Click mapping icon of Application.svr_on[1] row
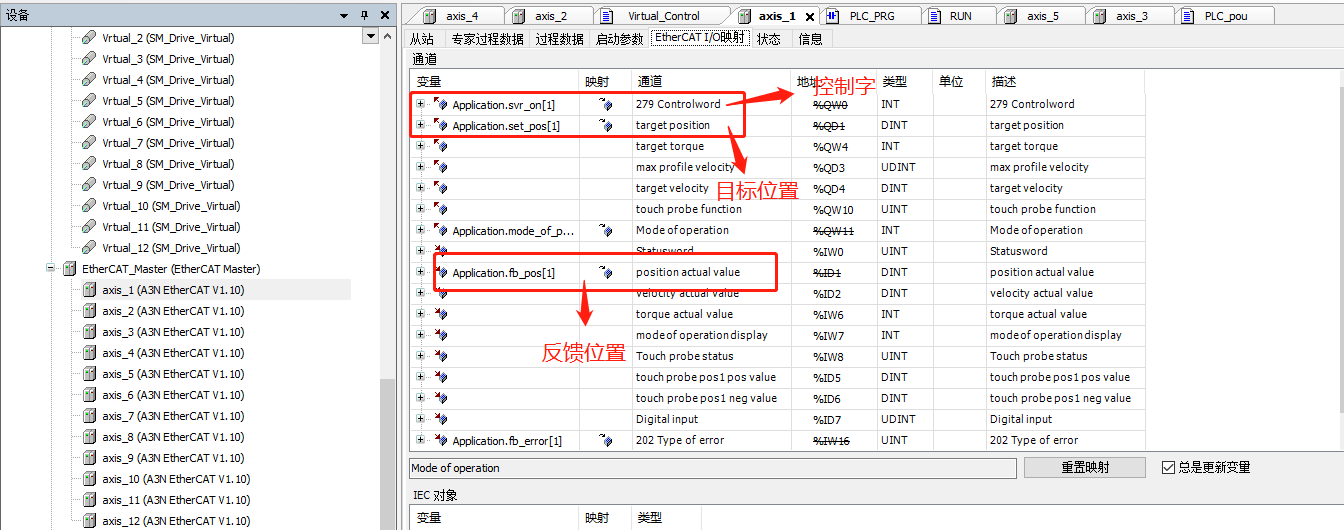The image size is (1344, 530). [x=604, y=104]
